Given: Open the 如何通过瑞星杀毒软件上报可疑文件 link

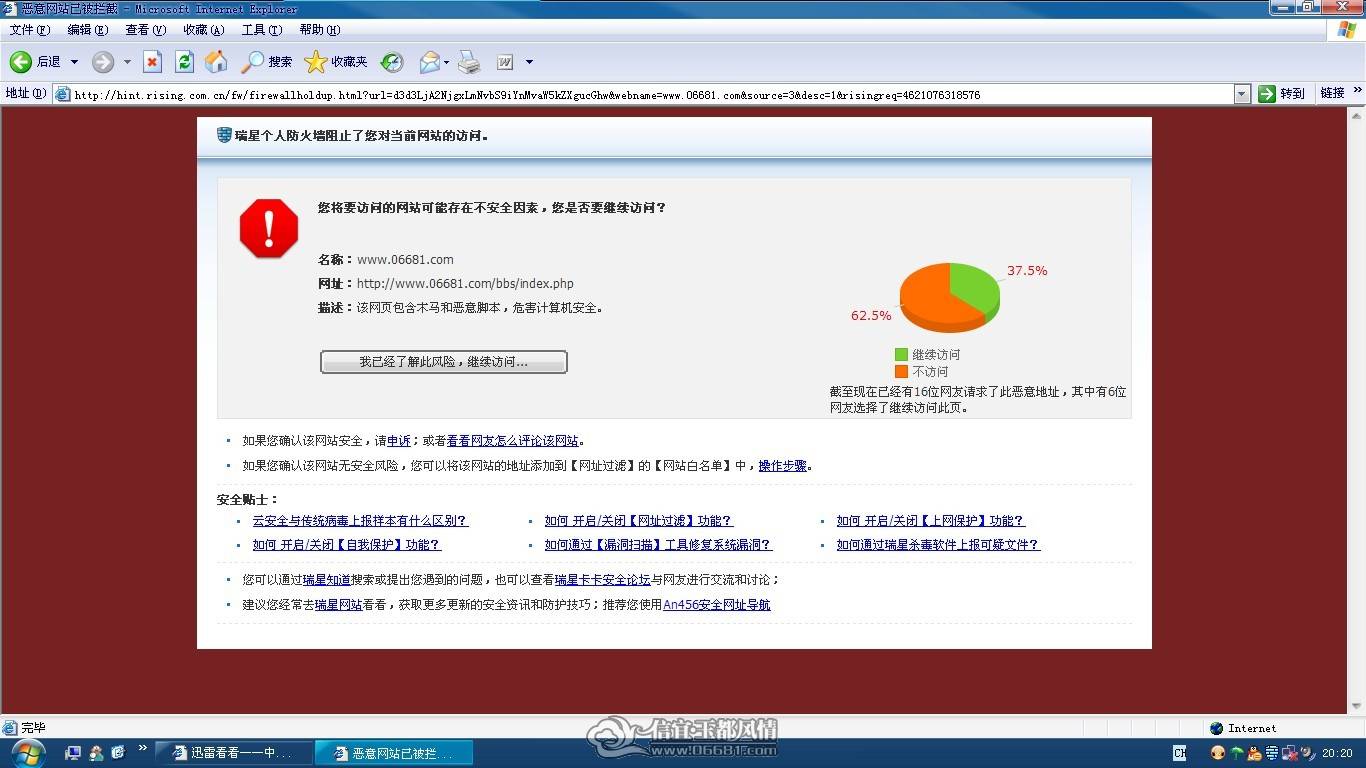Looking at the screenshot, I should click(938, 545).
